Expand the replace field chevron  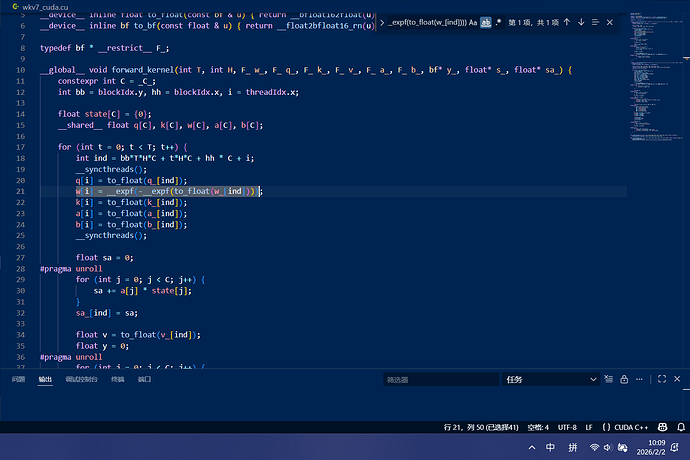tap(380, 21)
